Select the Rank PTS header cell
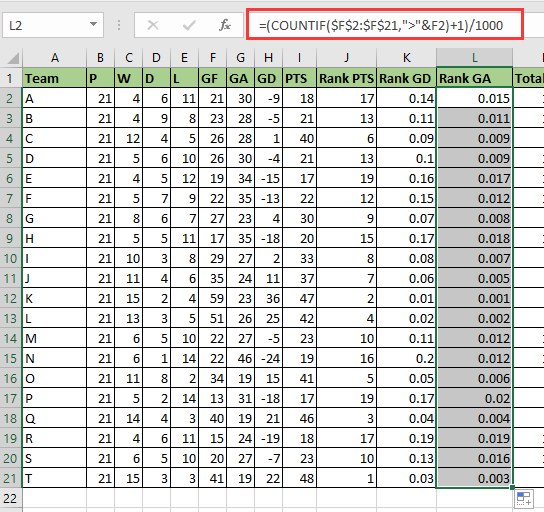Image resolution: width=544 pixels, height=512 pixels. tap(346, 78)
